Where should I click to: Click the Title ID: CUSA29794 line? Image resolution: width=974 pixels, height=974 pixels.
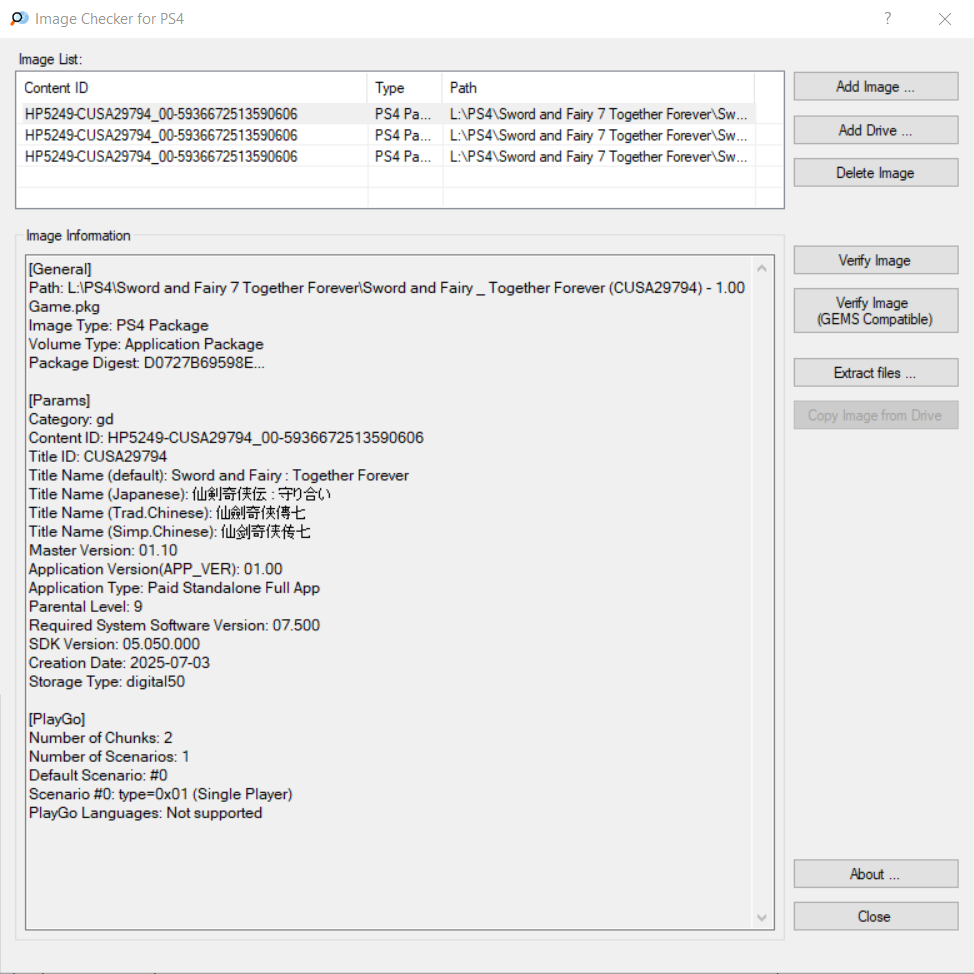click(x=98, y=457)
